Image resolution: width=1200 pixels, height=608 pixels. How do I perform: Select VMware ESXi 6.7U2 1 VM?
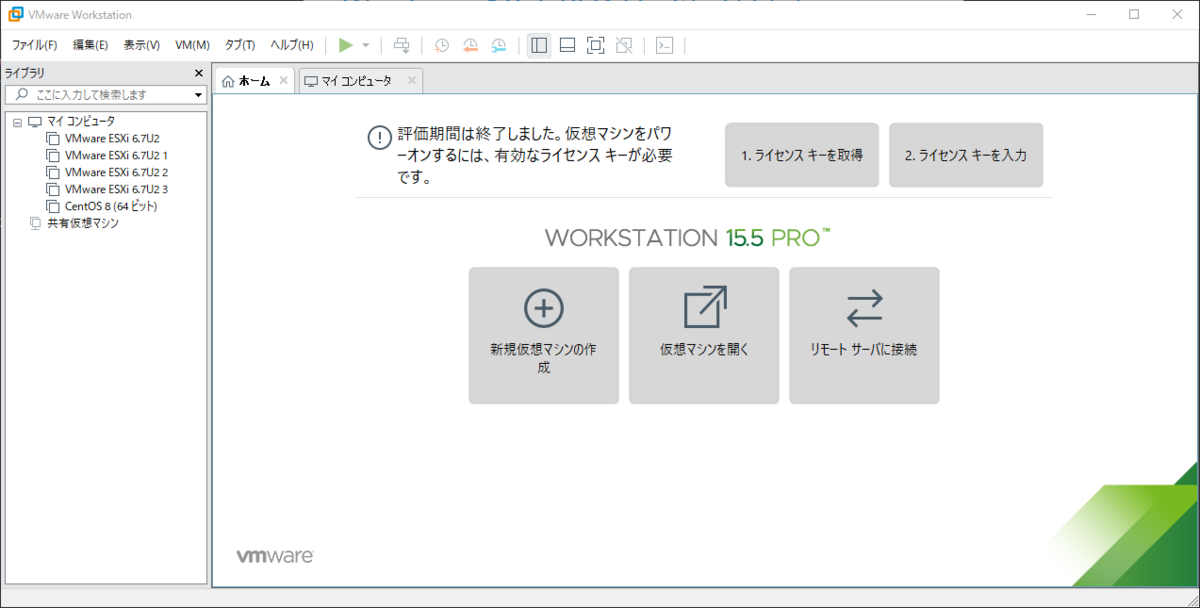coord(116,155)
